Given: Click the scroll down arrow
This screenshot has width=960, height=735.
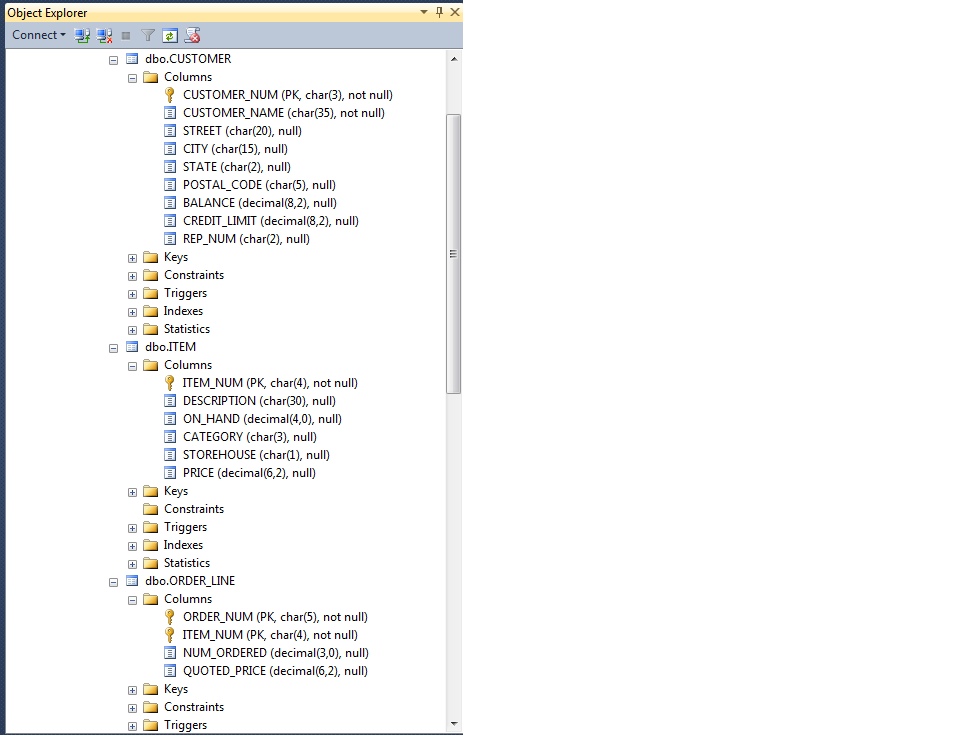Looking at the screenshot, I should [454, 723].
